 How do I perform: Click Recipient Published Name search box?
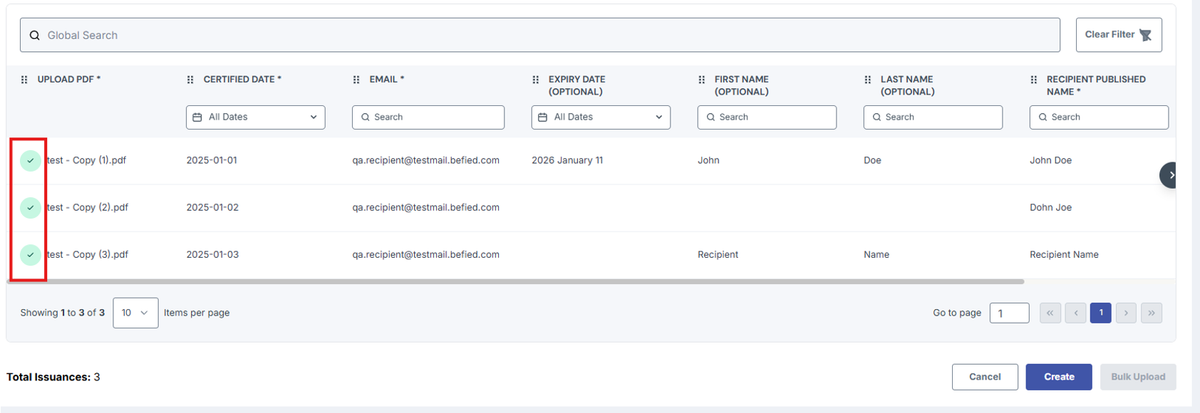(1099, 117)
